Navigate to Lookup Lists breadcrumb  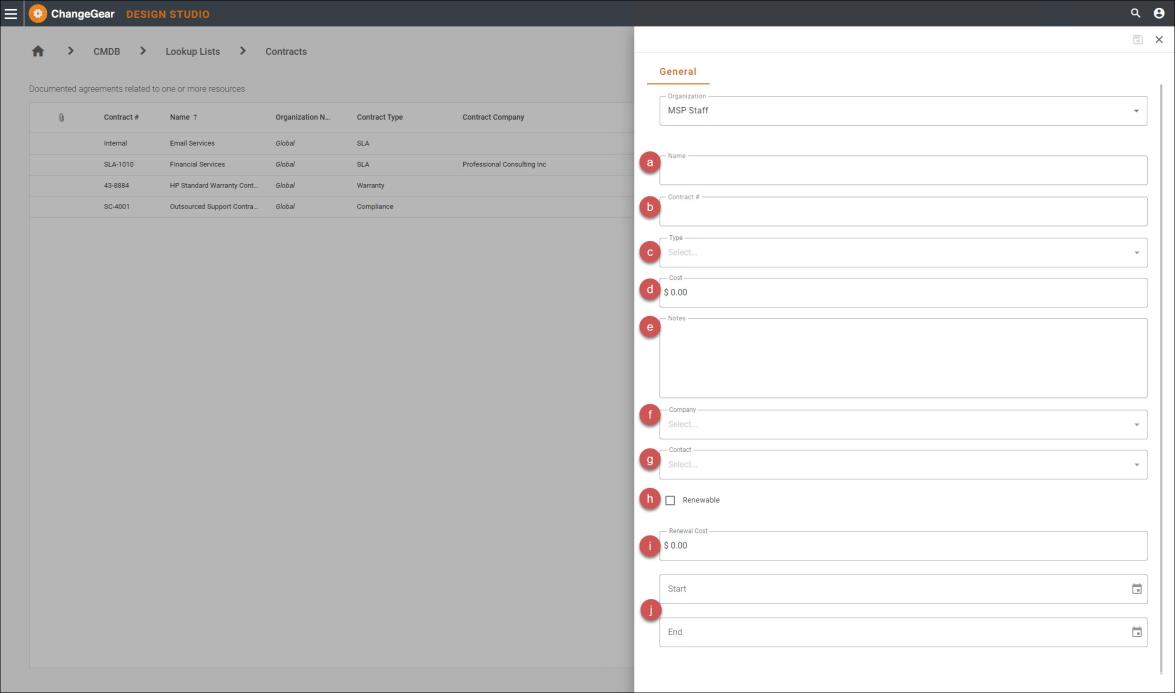[x=192, y=52]
